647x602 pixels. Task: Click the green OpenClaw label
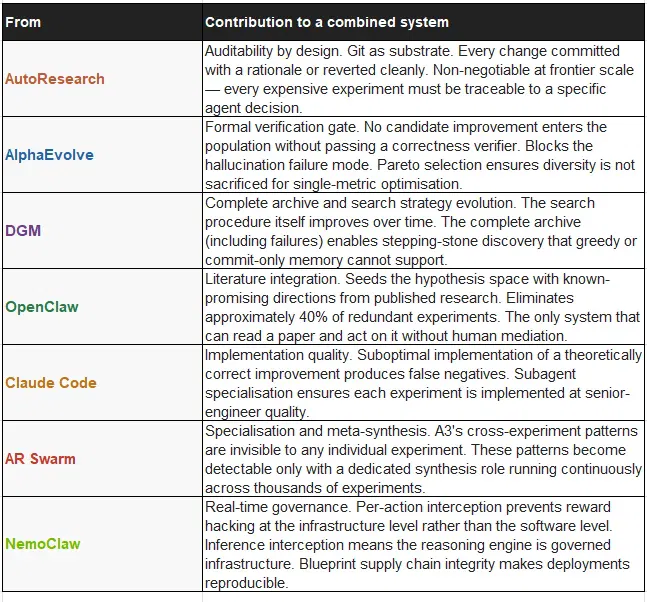[x=42, y=307]
